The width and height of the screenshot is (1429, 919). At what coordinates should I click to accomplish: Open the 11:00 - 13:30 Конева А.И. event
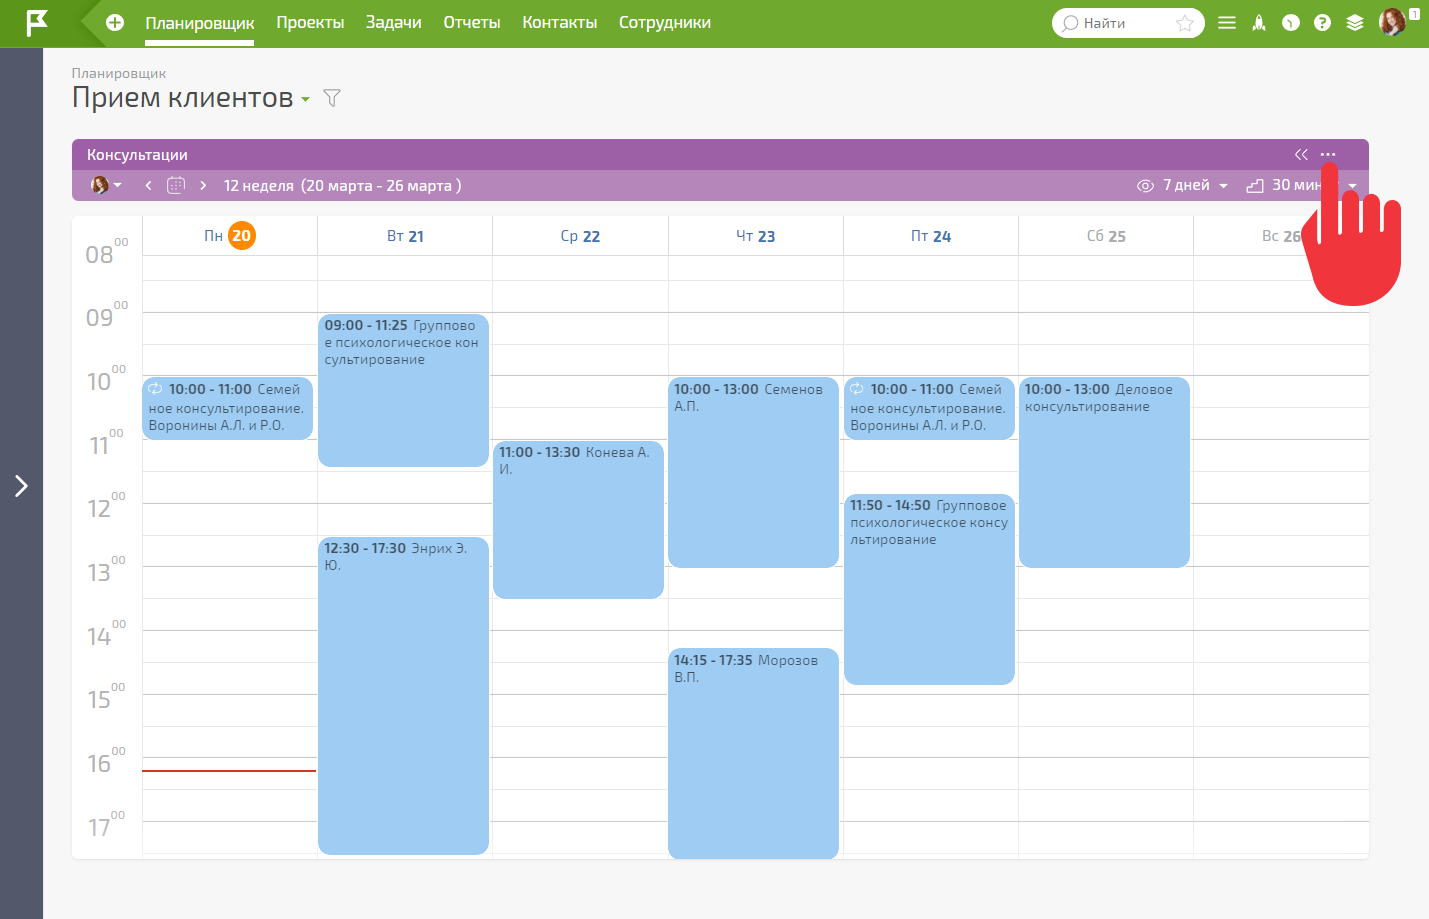578,520
